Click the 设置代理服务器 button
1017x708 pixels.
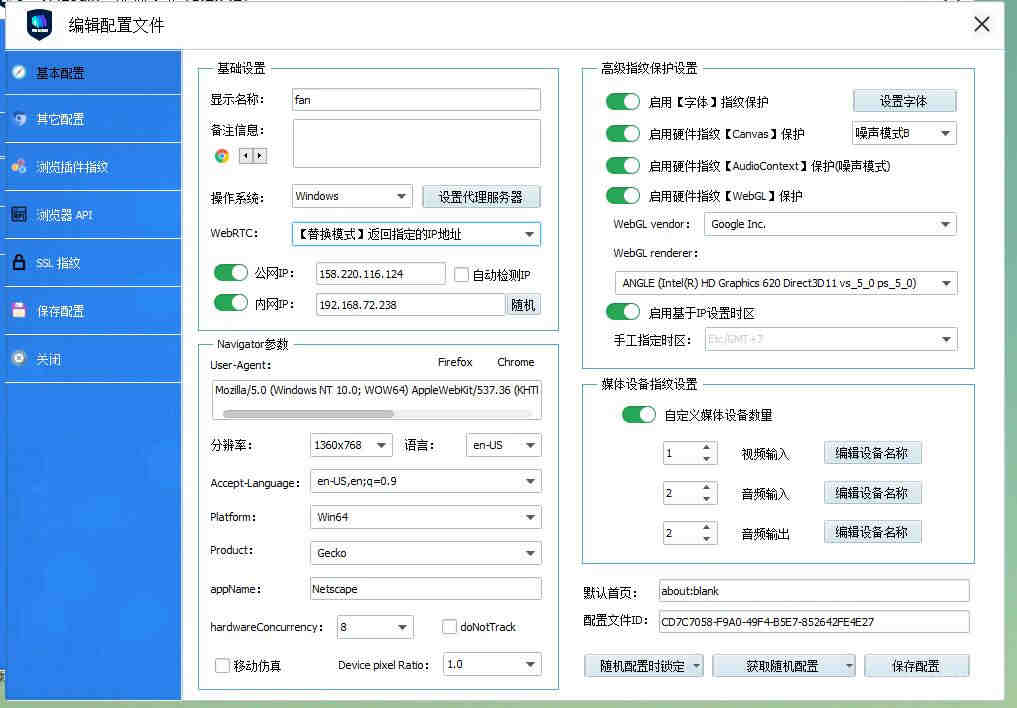[481, 196]
